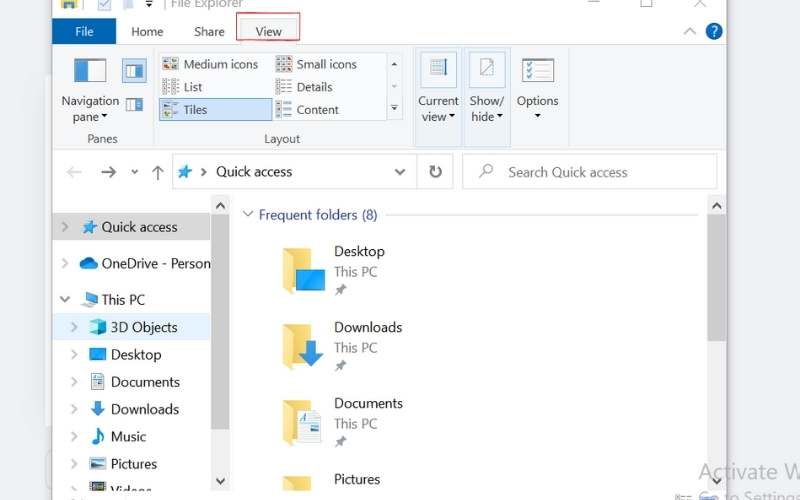This screenshot has height=500, width=800.
Task: Select Music in the navigation tree
Action: tap(118, 437)
